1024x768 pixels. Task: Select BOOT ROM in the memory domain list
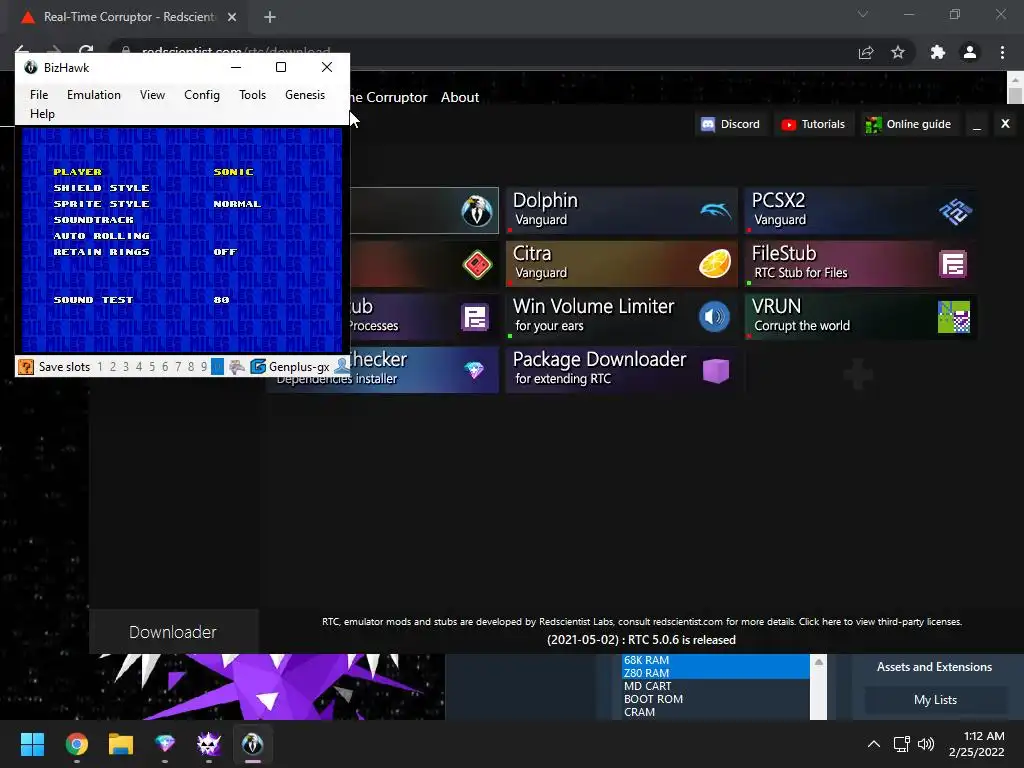coord(715,699)
